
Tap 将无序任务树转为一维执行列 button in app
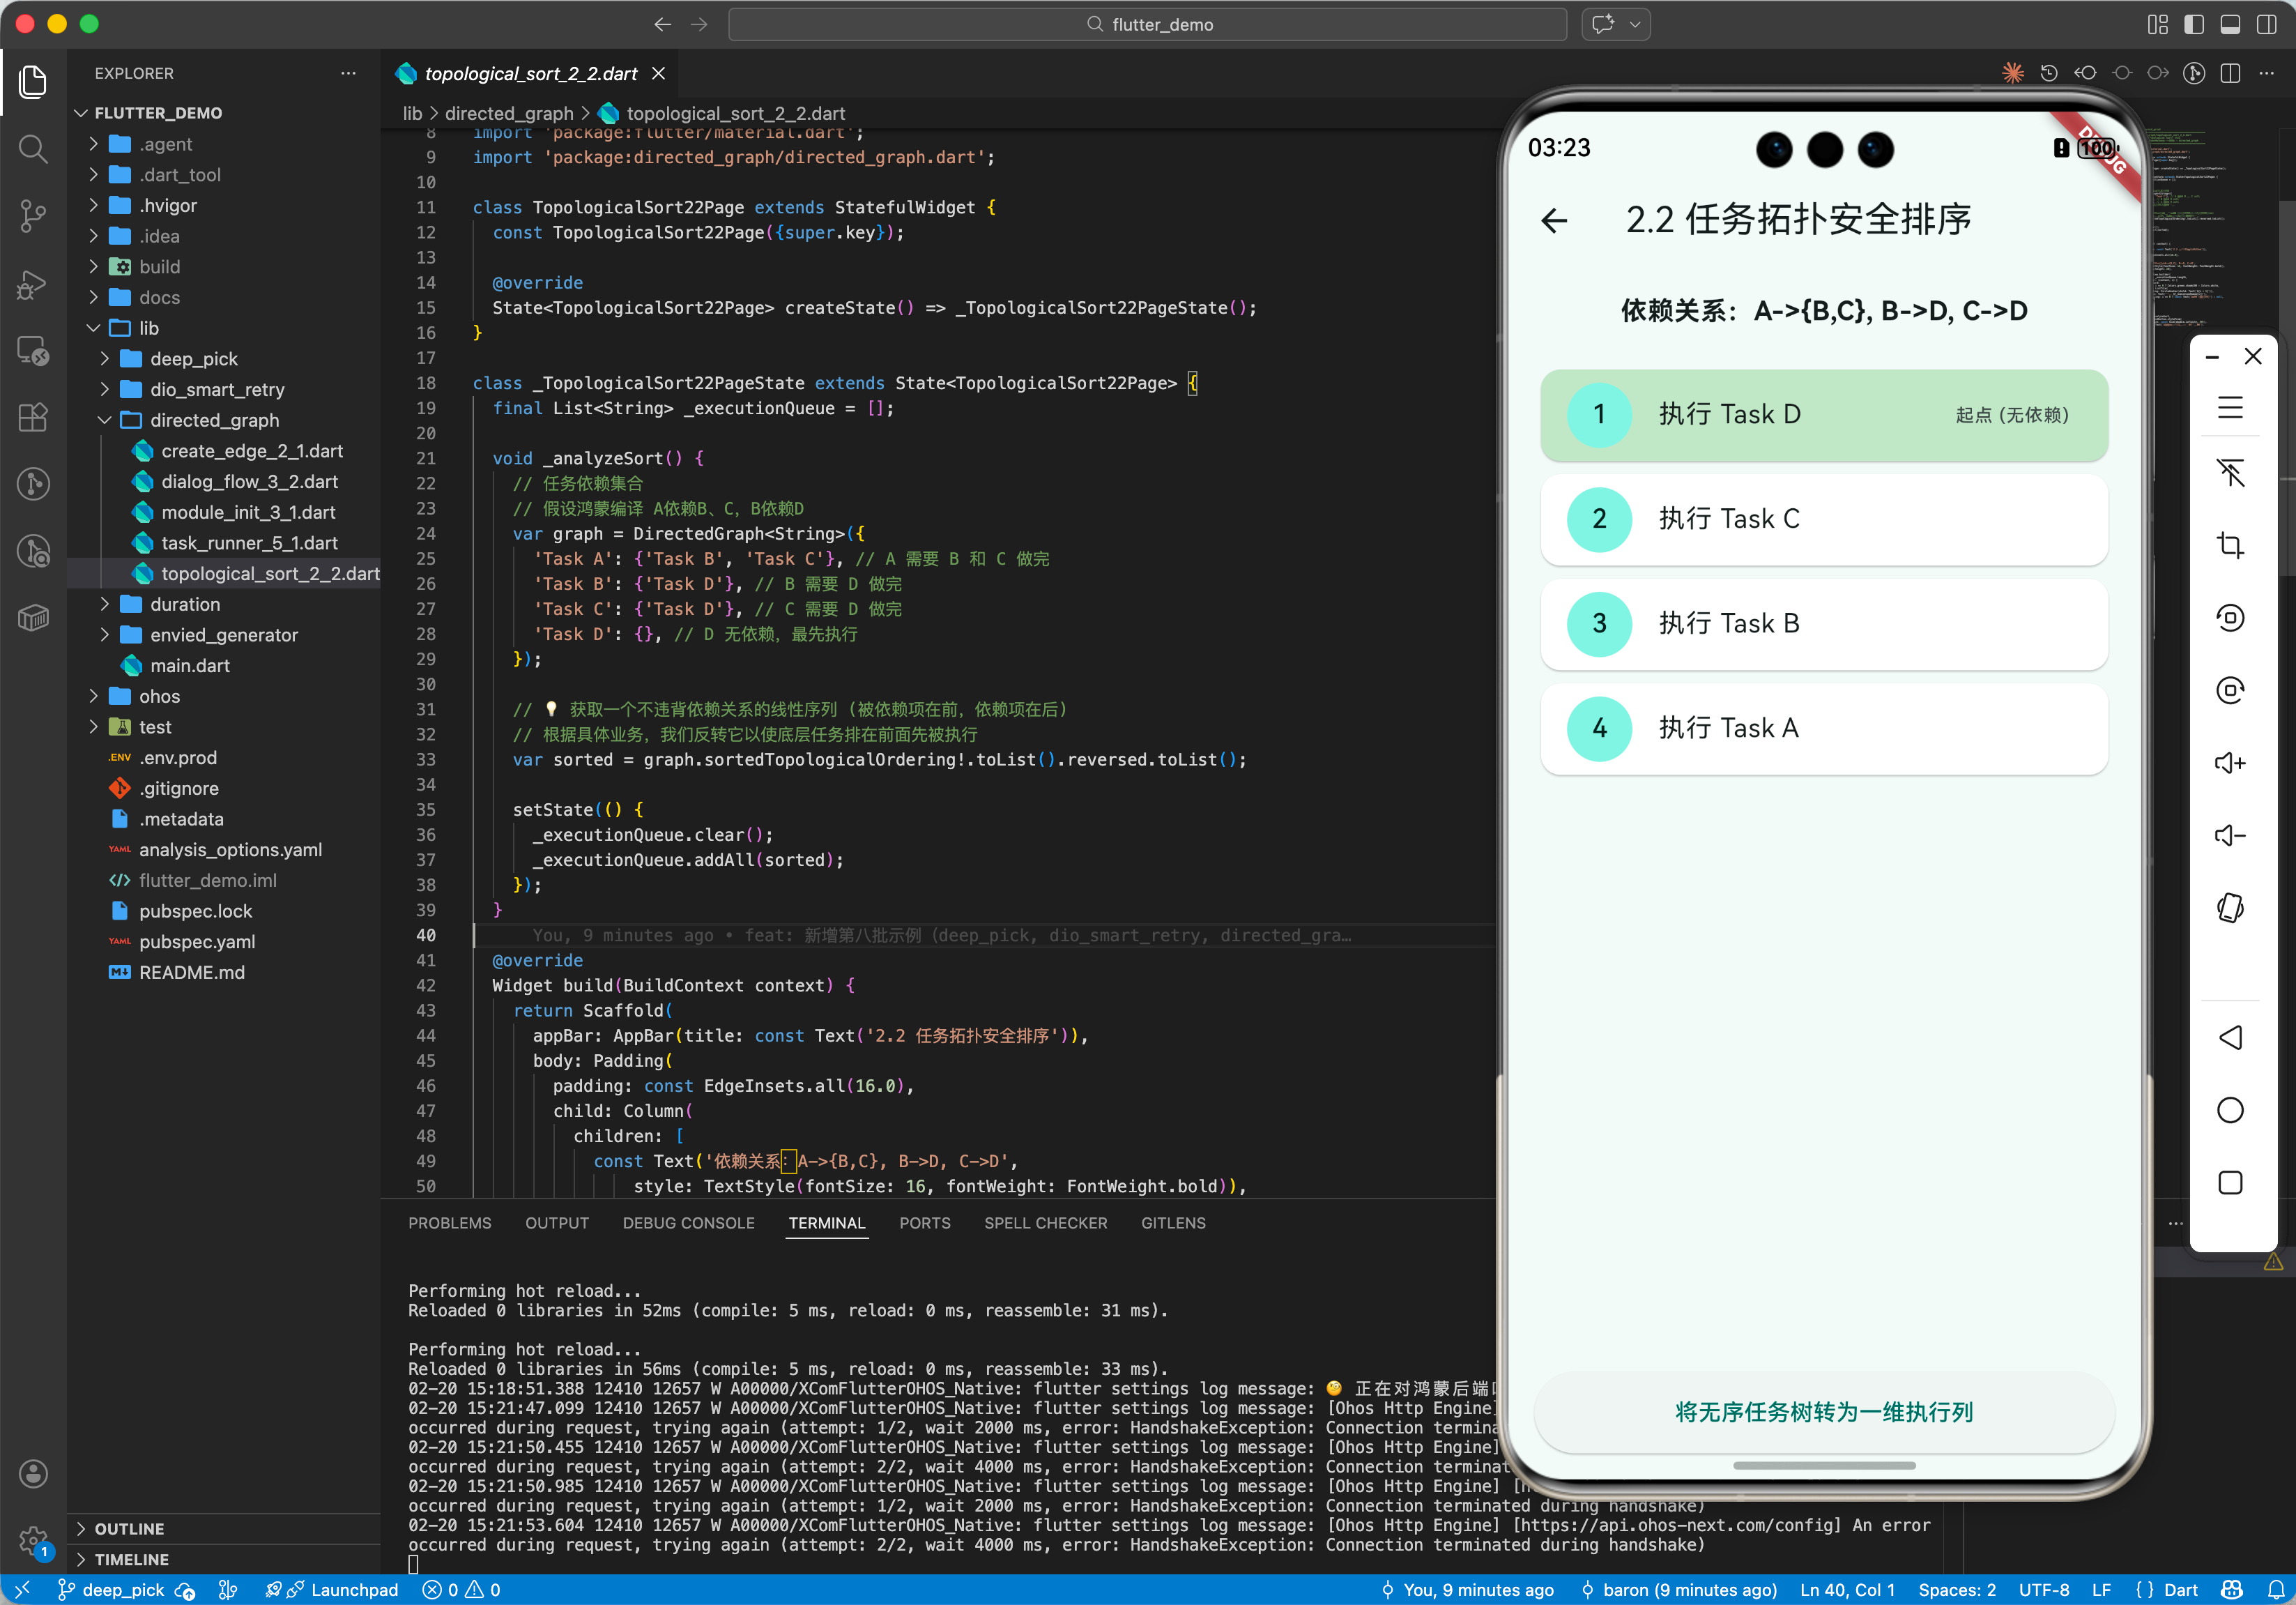[1823, 1411]
